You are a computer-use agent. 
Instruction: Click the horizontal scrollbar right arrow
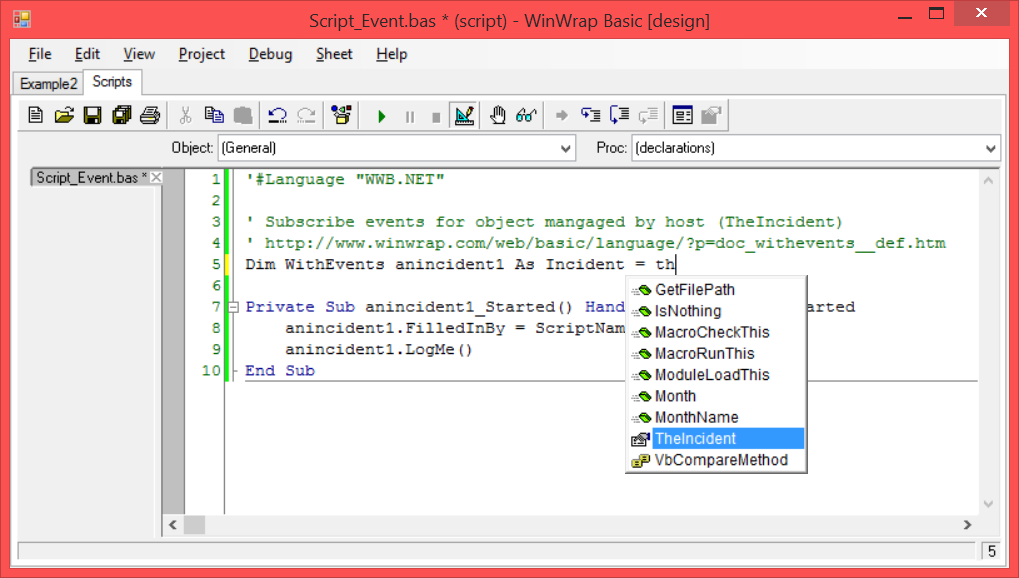pos(966,525)
